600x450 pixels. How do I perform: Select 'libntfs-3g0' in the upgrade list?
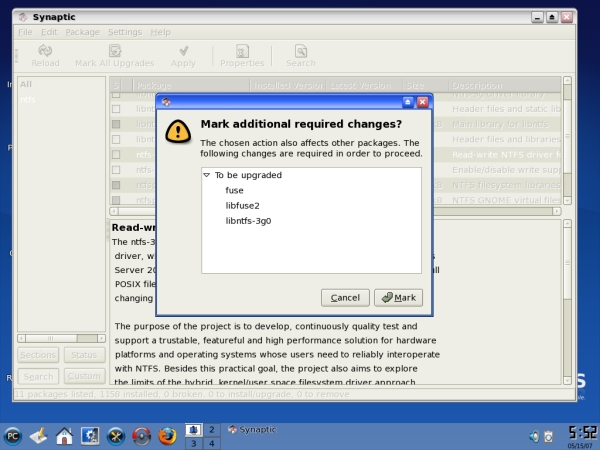coord(248,221)
